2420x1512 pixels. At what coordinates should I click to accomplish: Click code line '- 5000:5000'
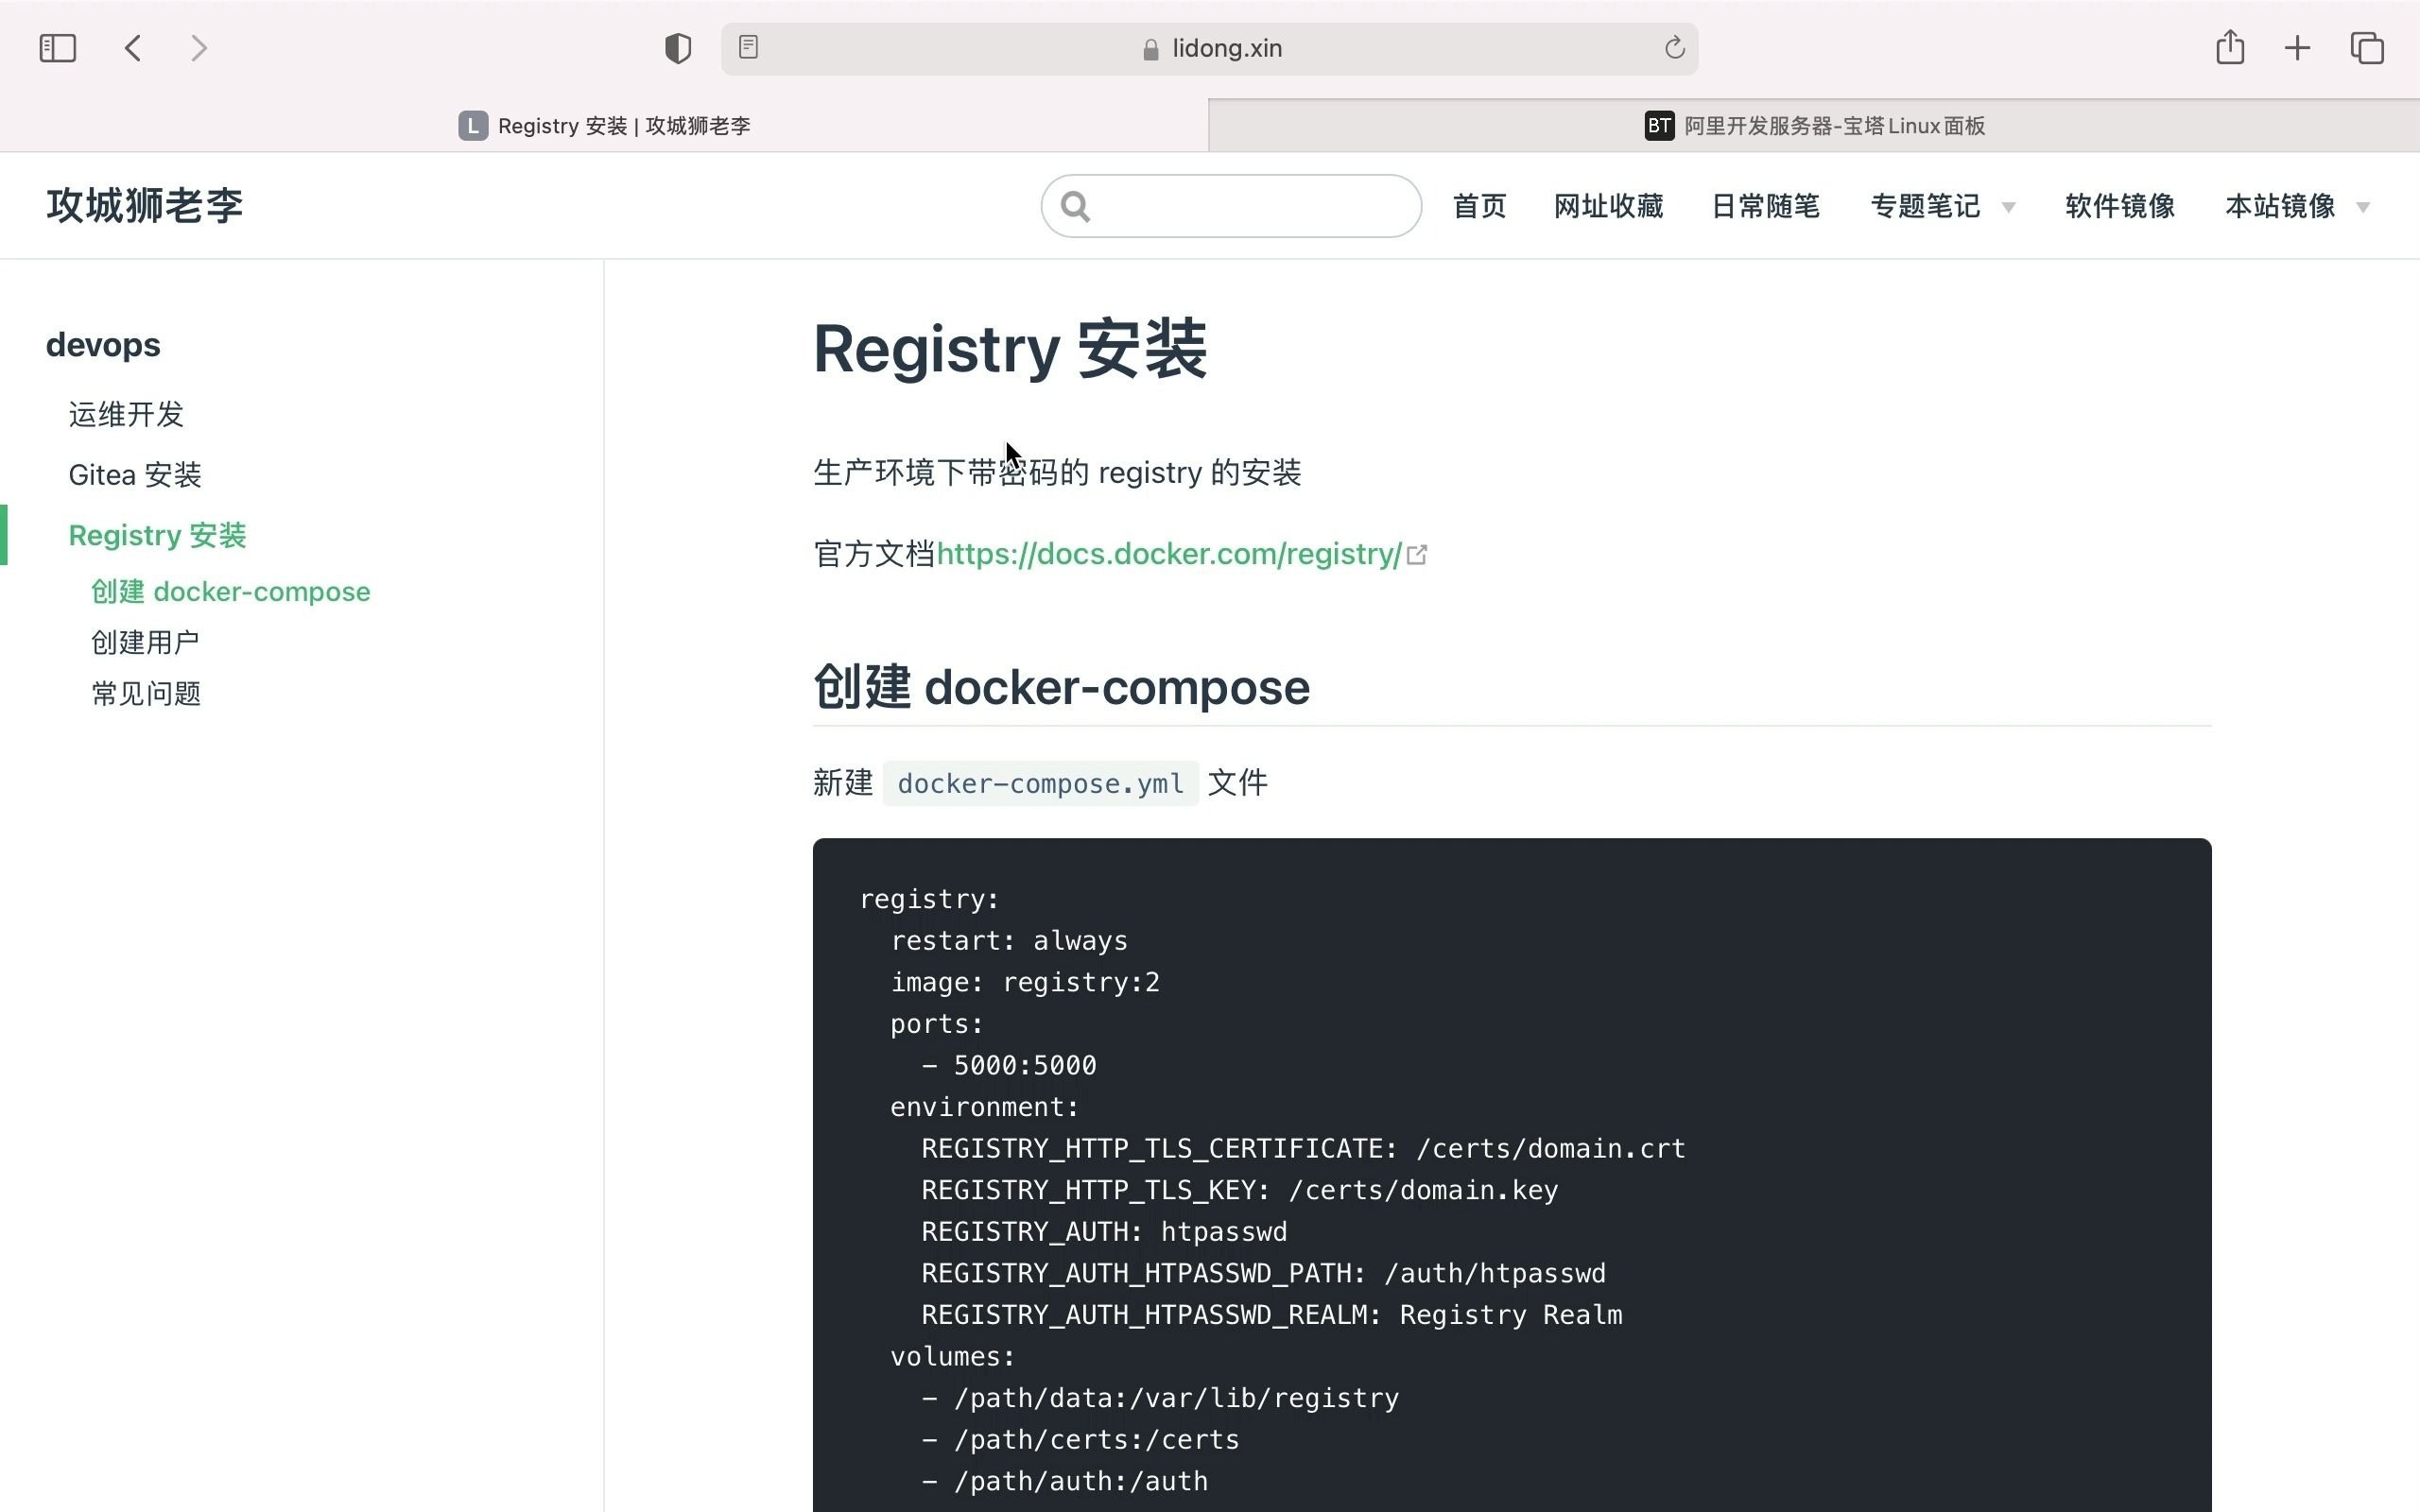(x=1009, y=1065)
